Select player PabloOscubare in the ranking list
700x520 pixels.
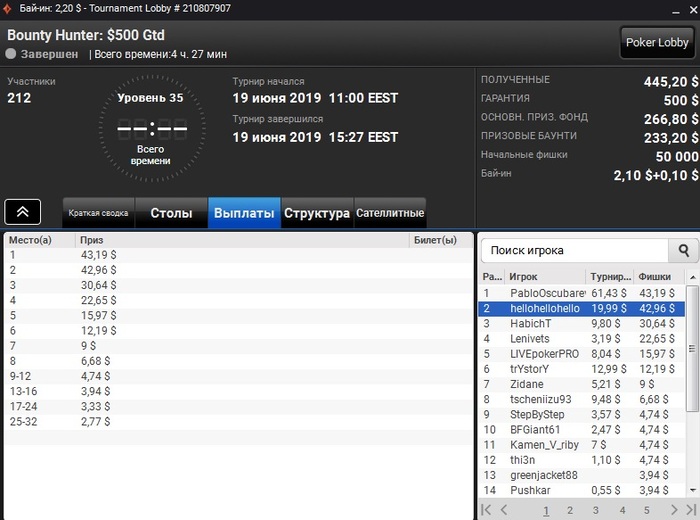coord(582,293)
